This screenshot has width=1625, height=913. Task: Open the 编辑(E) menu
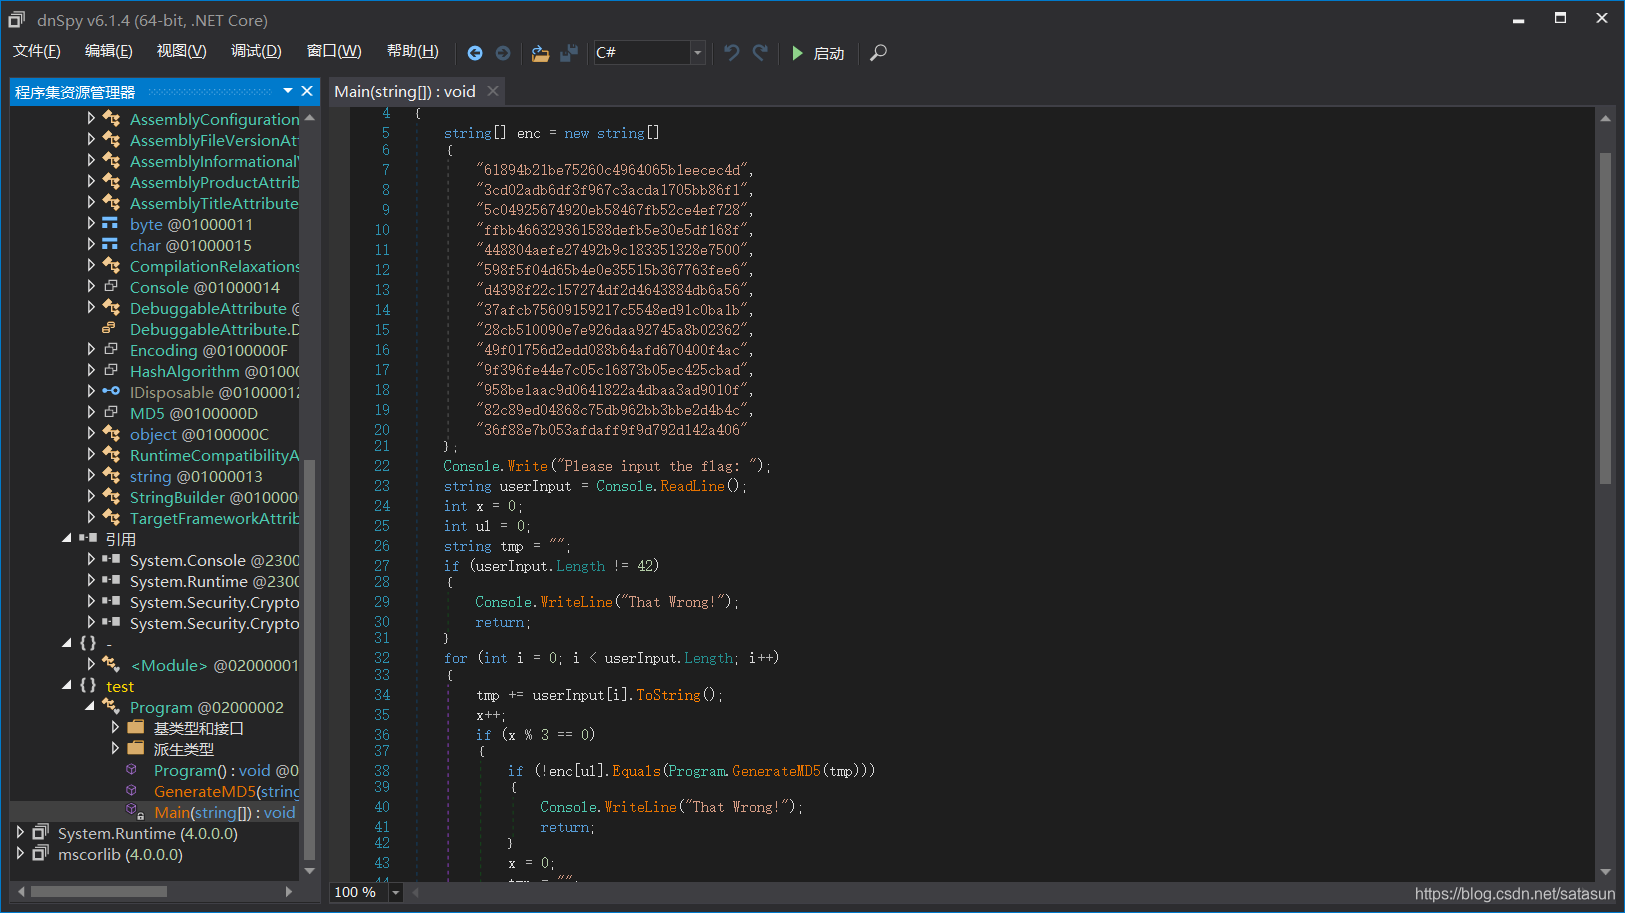point(108,51)
